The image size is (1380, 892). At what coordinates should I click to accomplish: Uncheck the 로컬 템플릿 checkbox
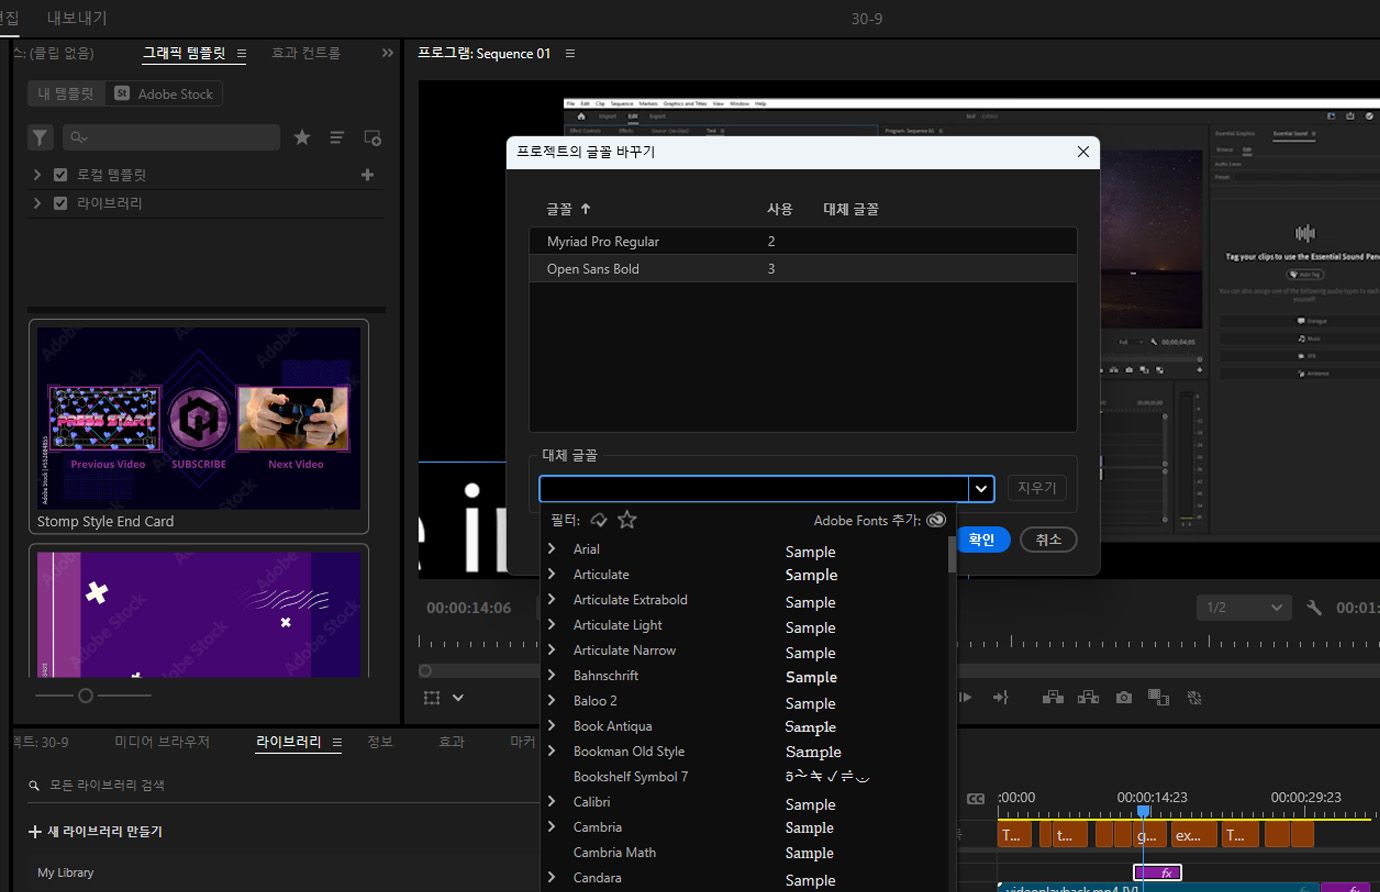coord(60,175)
